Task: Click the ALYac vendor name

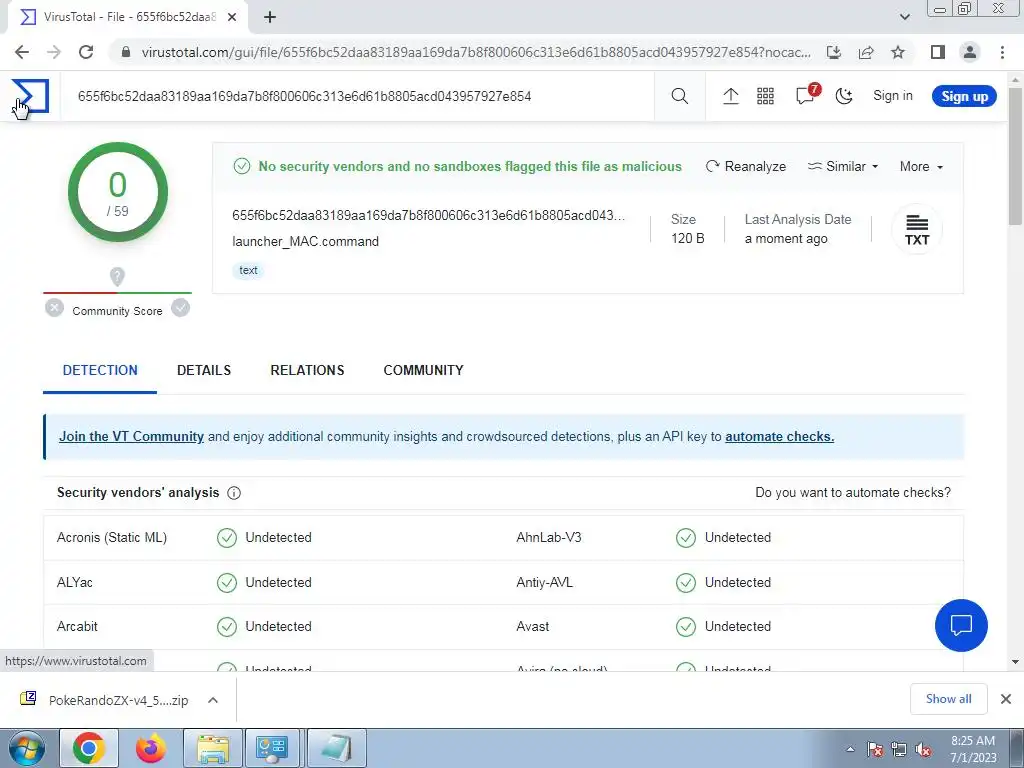Action: pos(74,582)
